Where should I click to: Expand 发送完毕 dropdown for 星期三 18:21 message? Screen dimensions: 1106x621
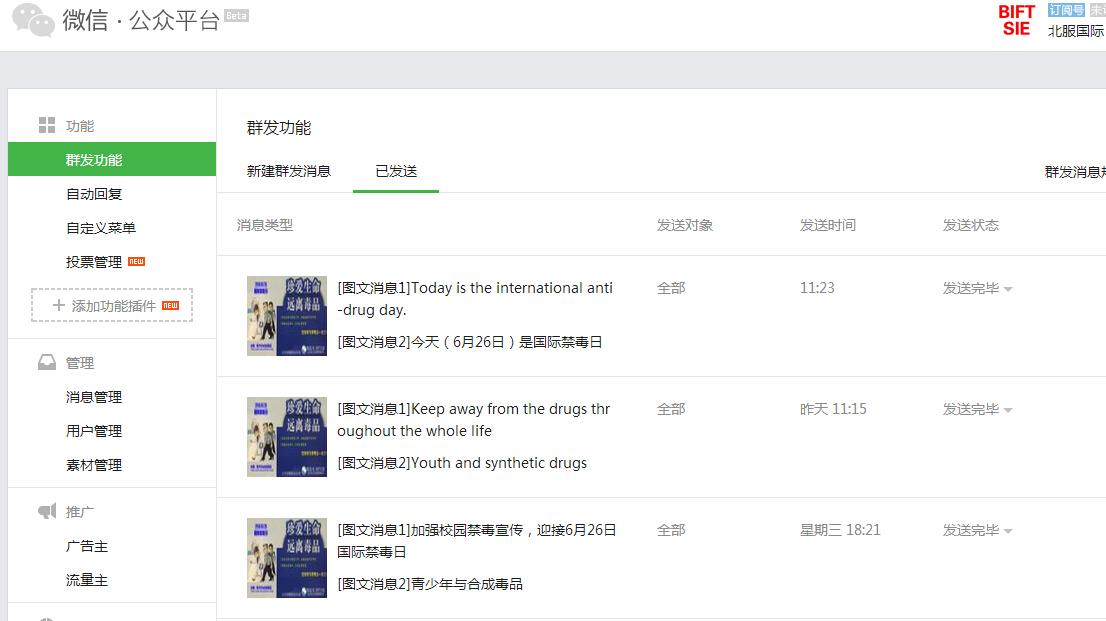click(1008, 531)
